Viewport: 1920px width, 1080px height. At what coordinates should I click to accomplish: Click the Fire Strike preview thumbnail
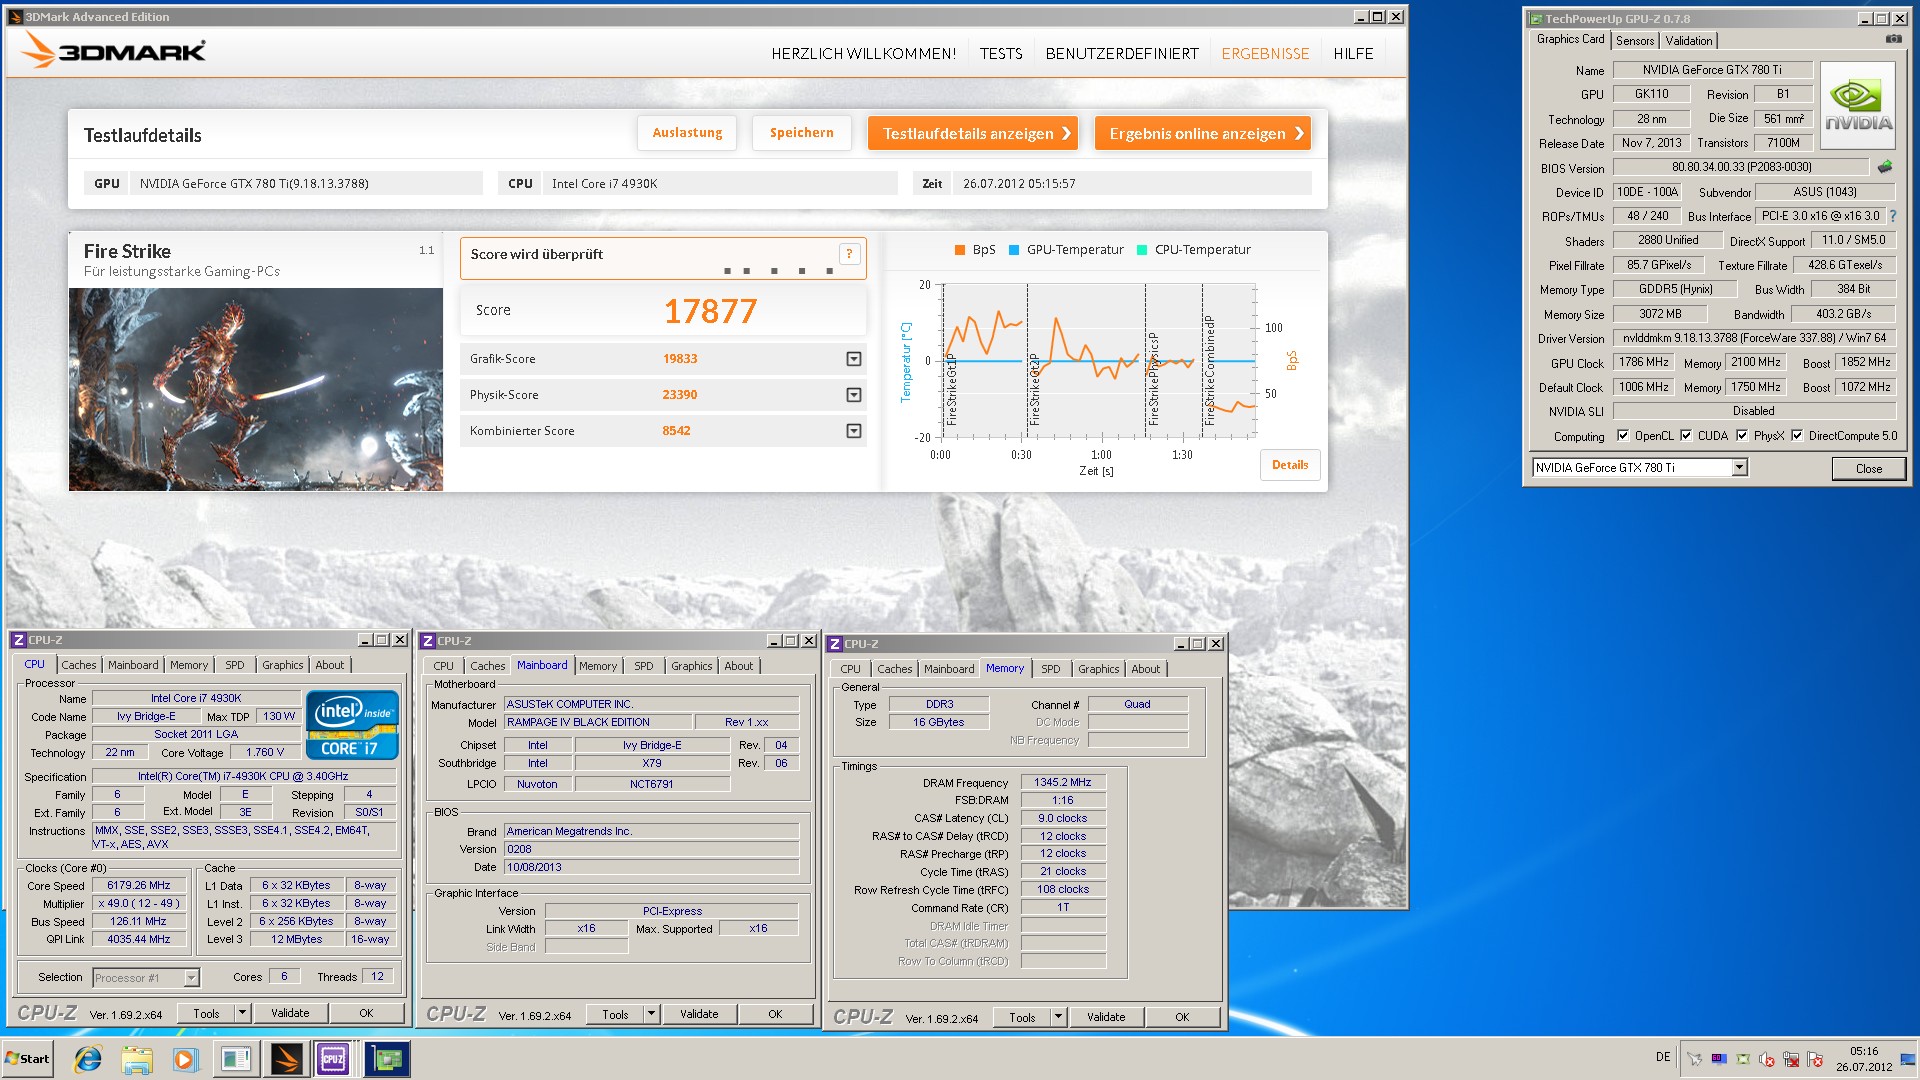256,389
